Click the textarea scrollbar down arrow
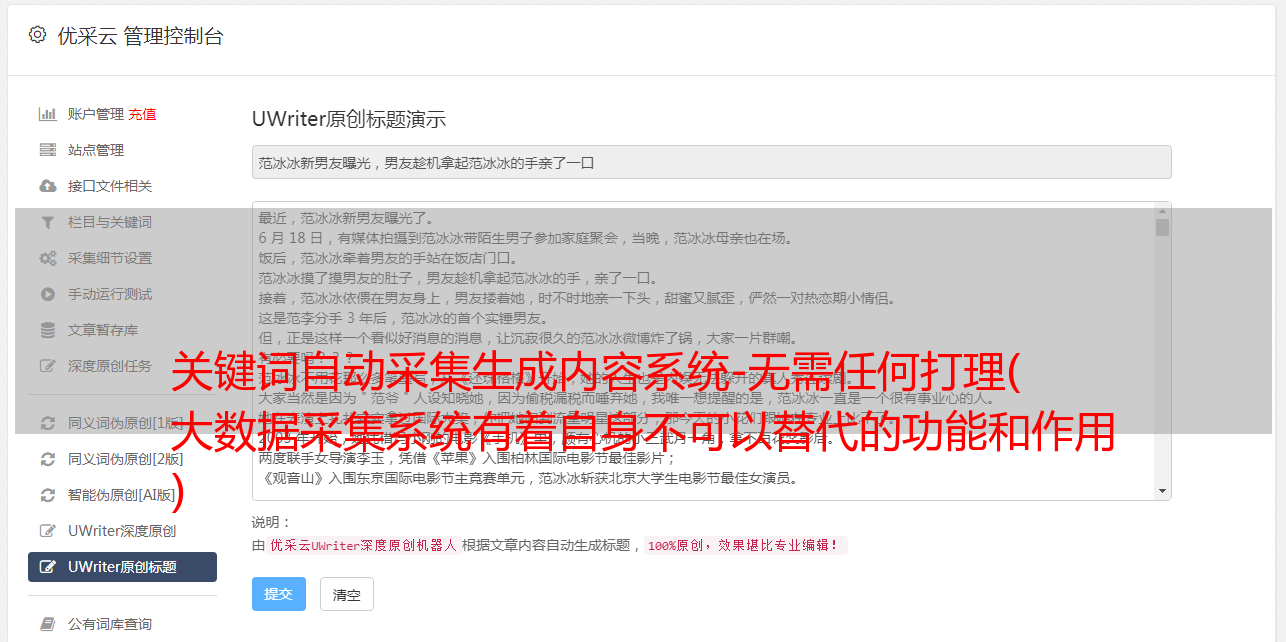The image size is (1286, 642). [x=1162, y=491]
